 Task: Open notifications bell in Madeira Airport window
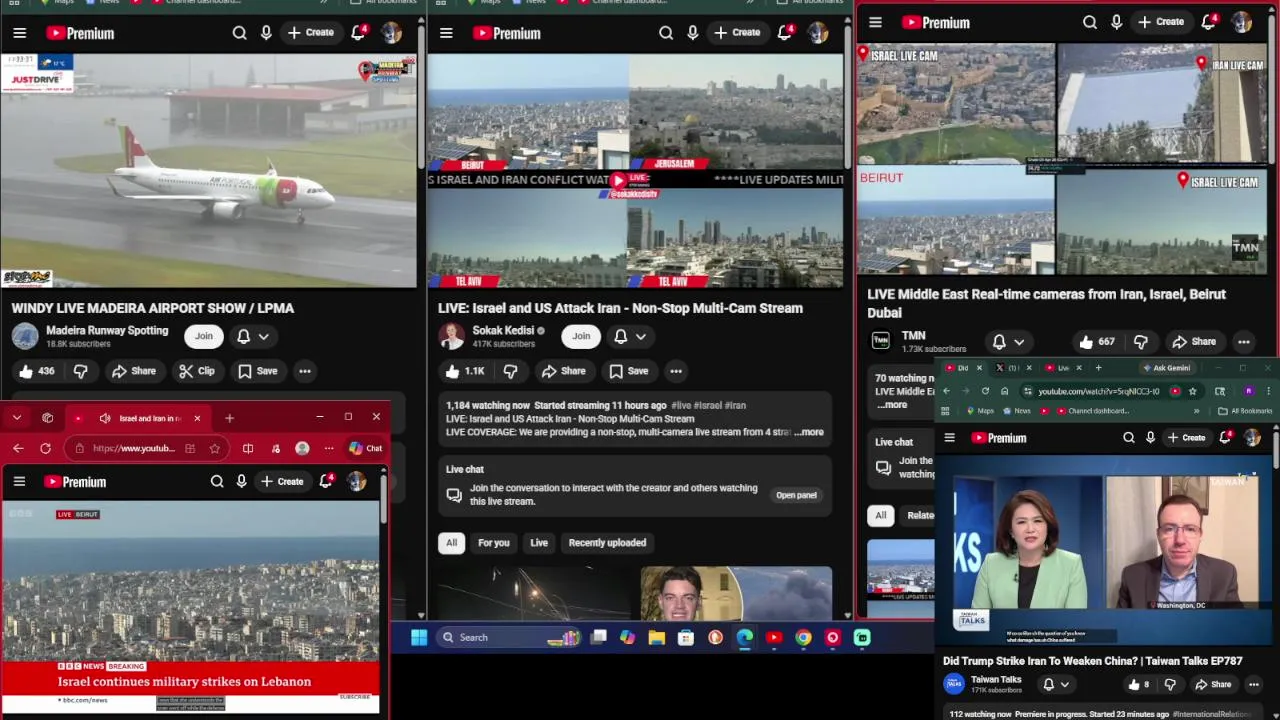tap(358, 33)
